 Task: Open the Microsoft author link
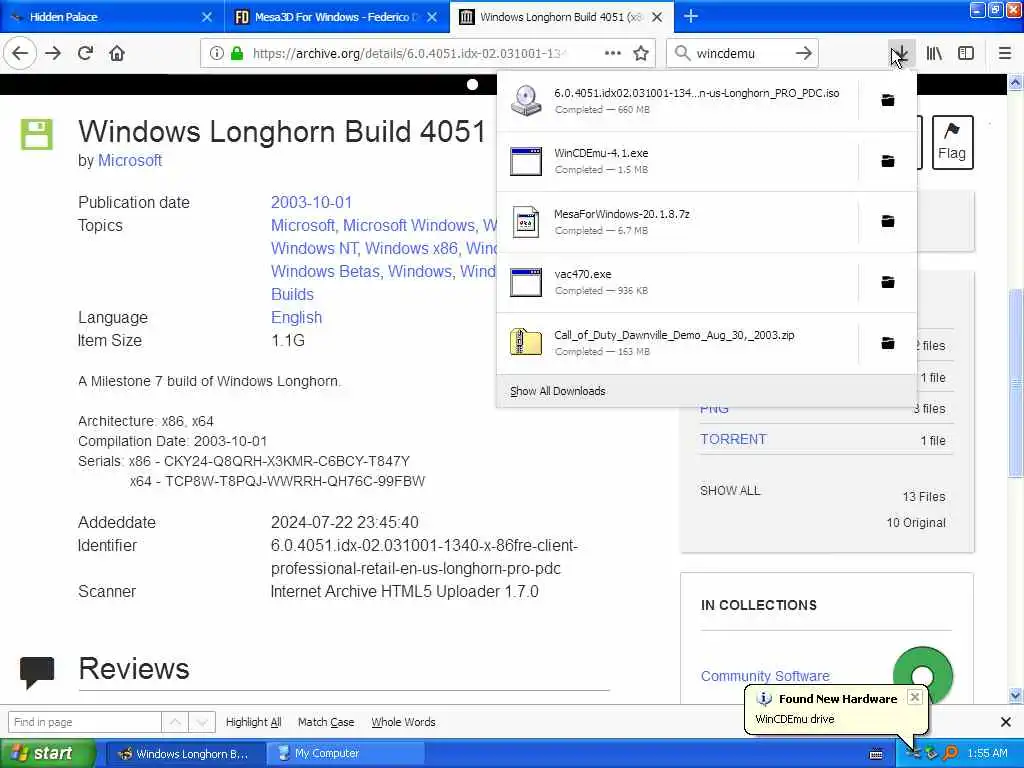tap(130, 160)
